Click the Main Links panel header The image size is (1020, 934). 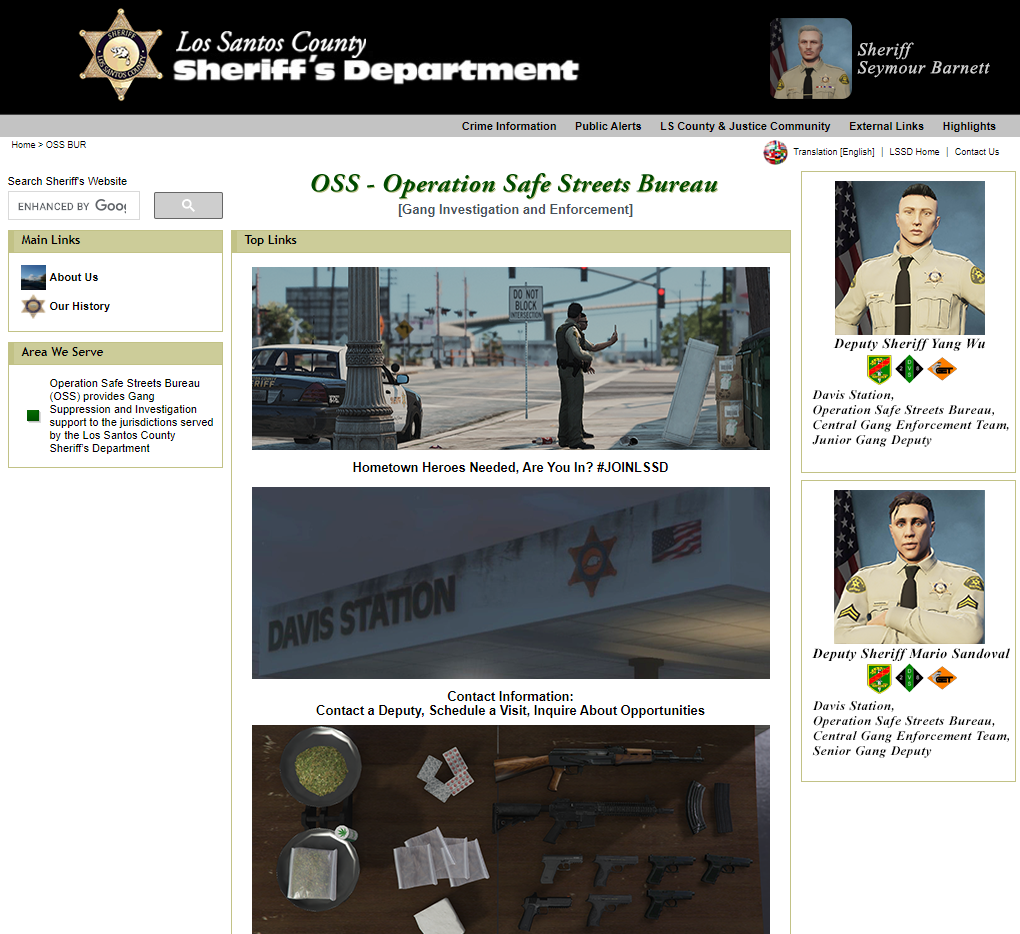tap(115, 241)
